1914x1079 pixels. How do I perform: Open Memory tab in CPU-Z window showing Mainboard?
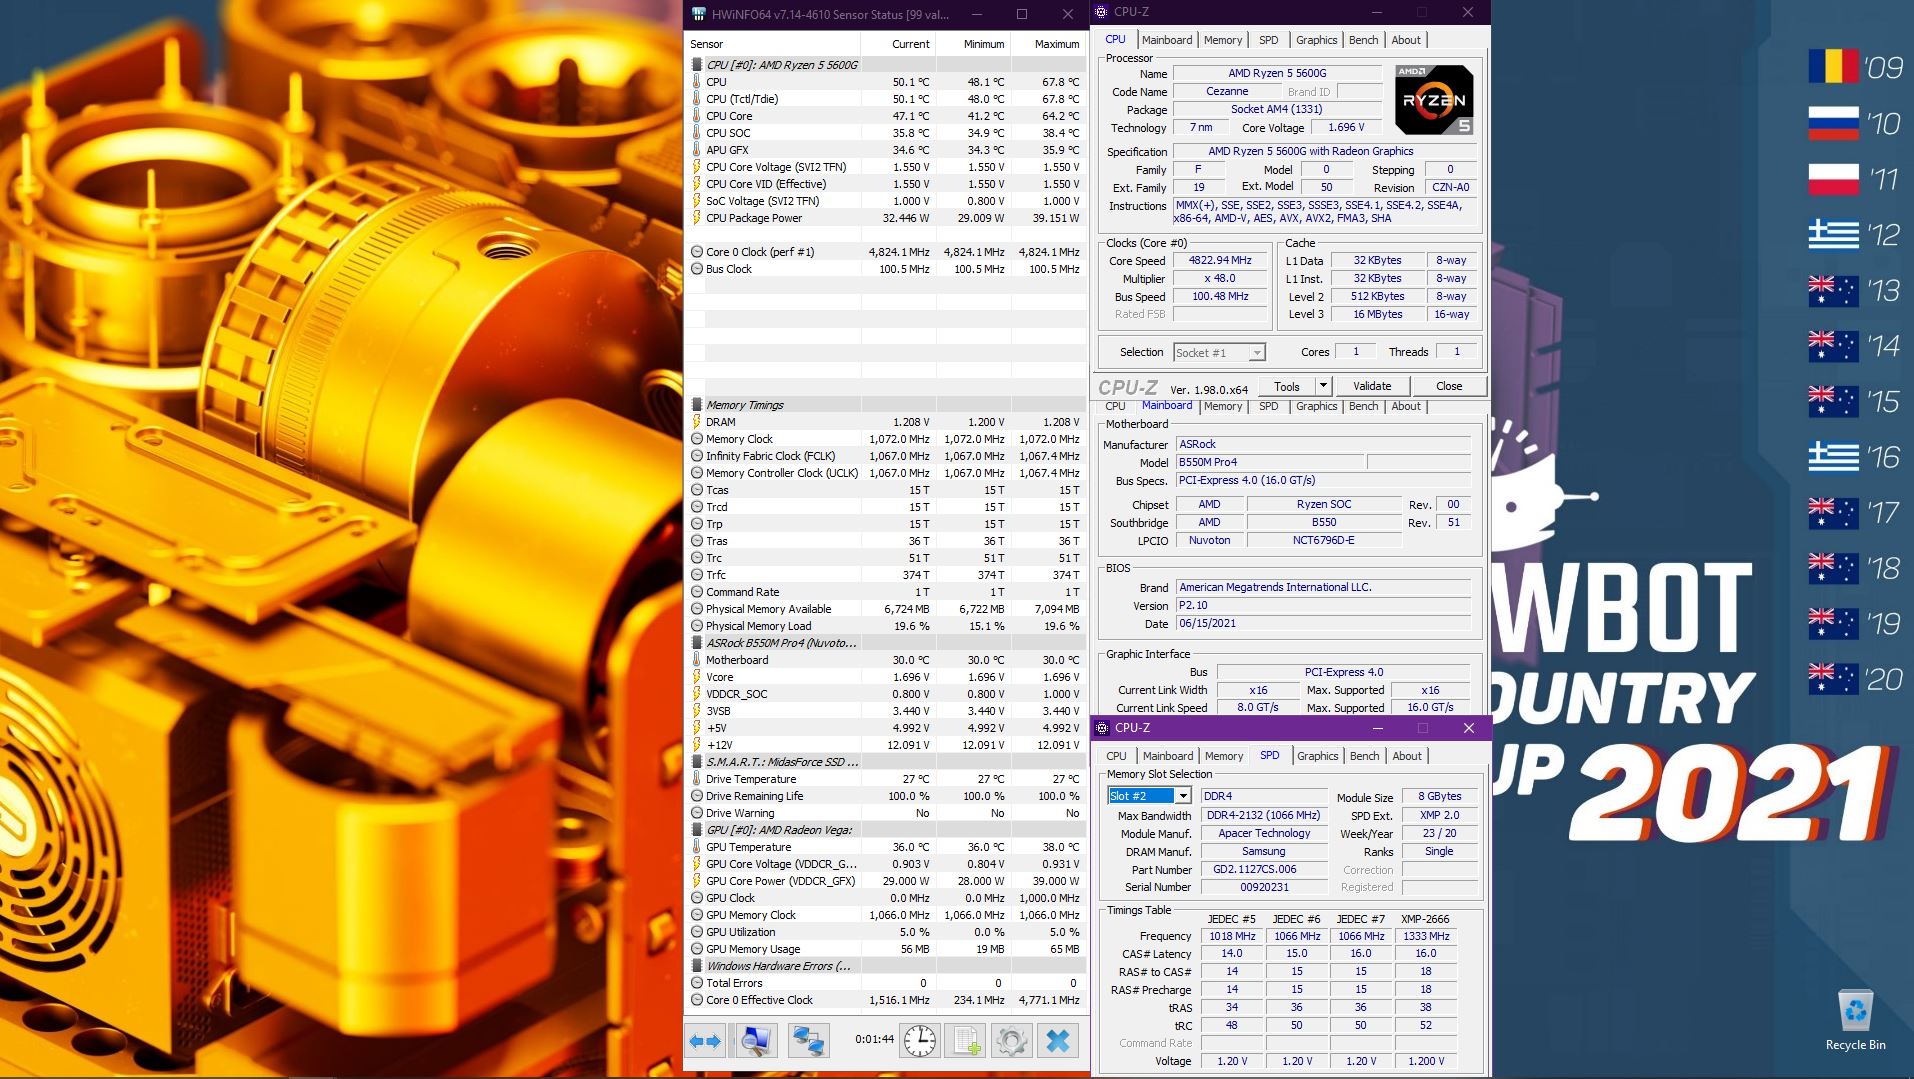tap(1223, 406)
